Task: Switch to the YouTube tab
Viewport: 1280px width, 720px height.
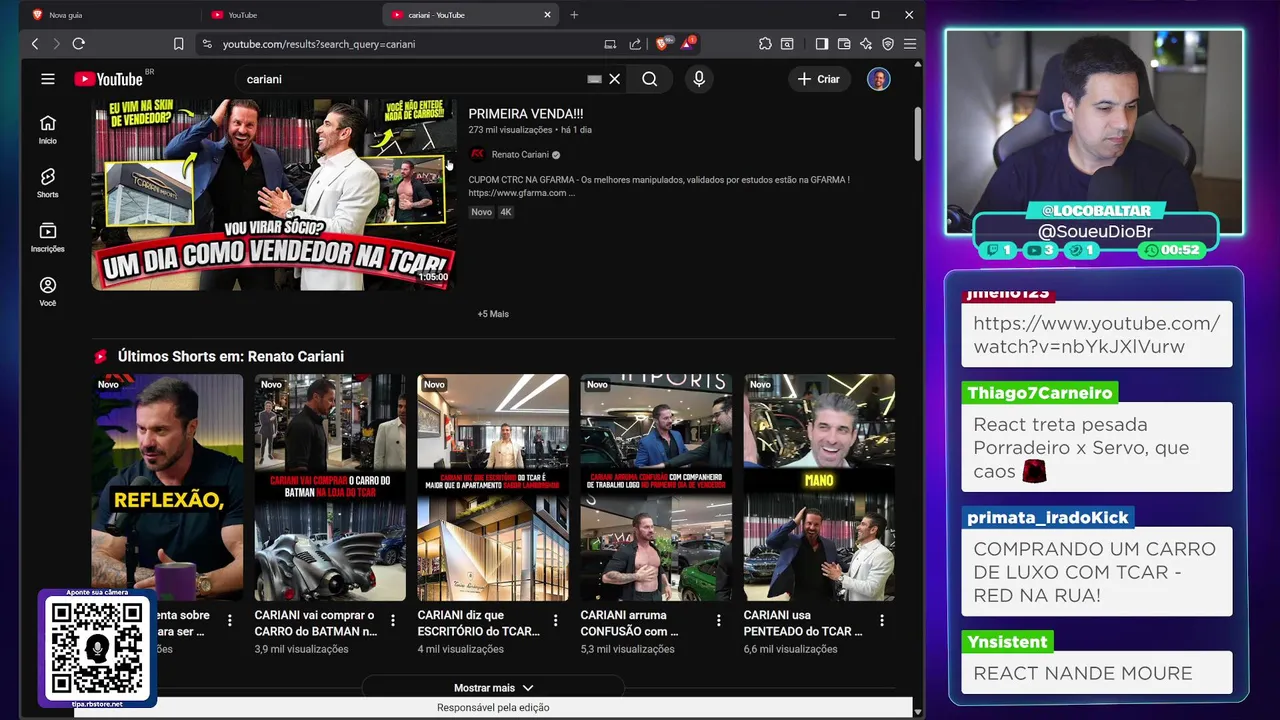Action: coord(290,15)
